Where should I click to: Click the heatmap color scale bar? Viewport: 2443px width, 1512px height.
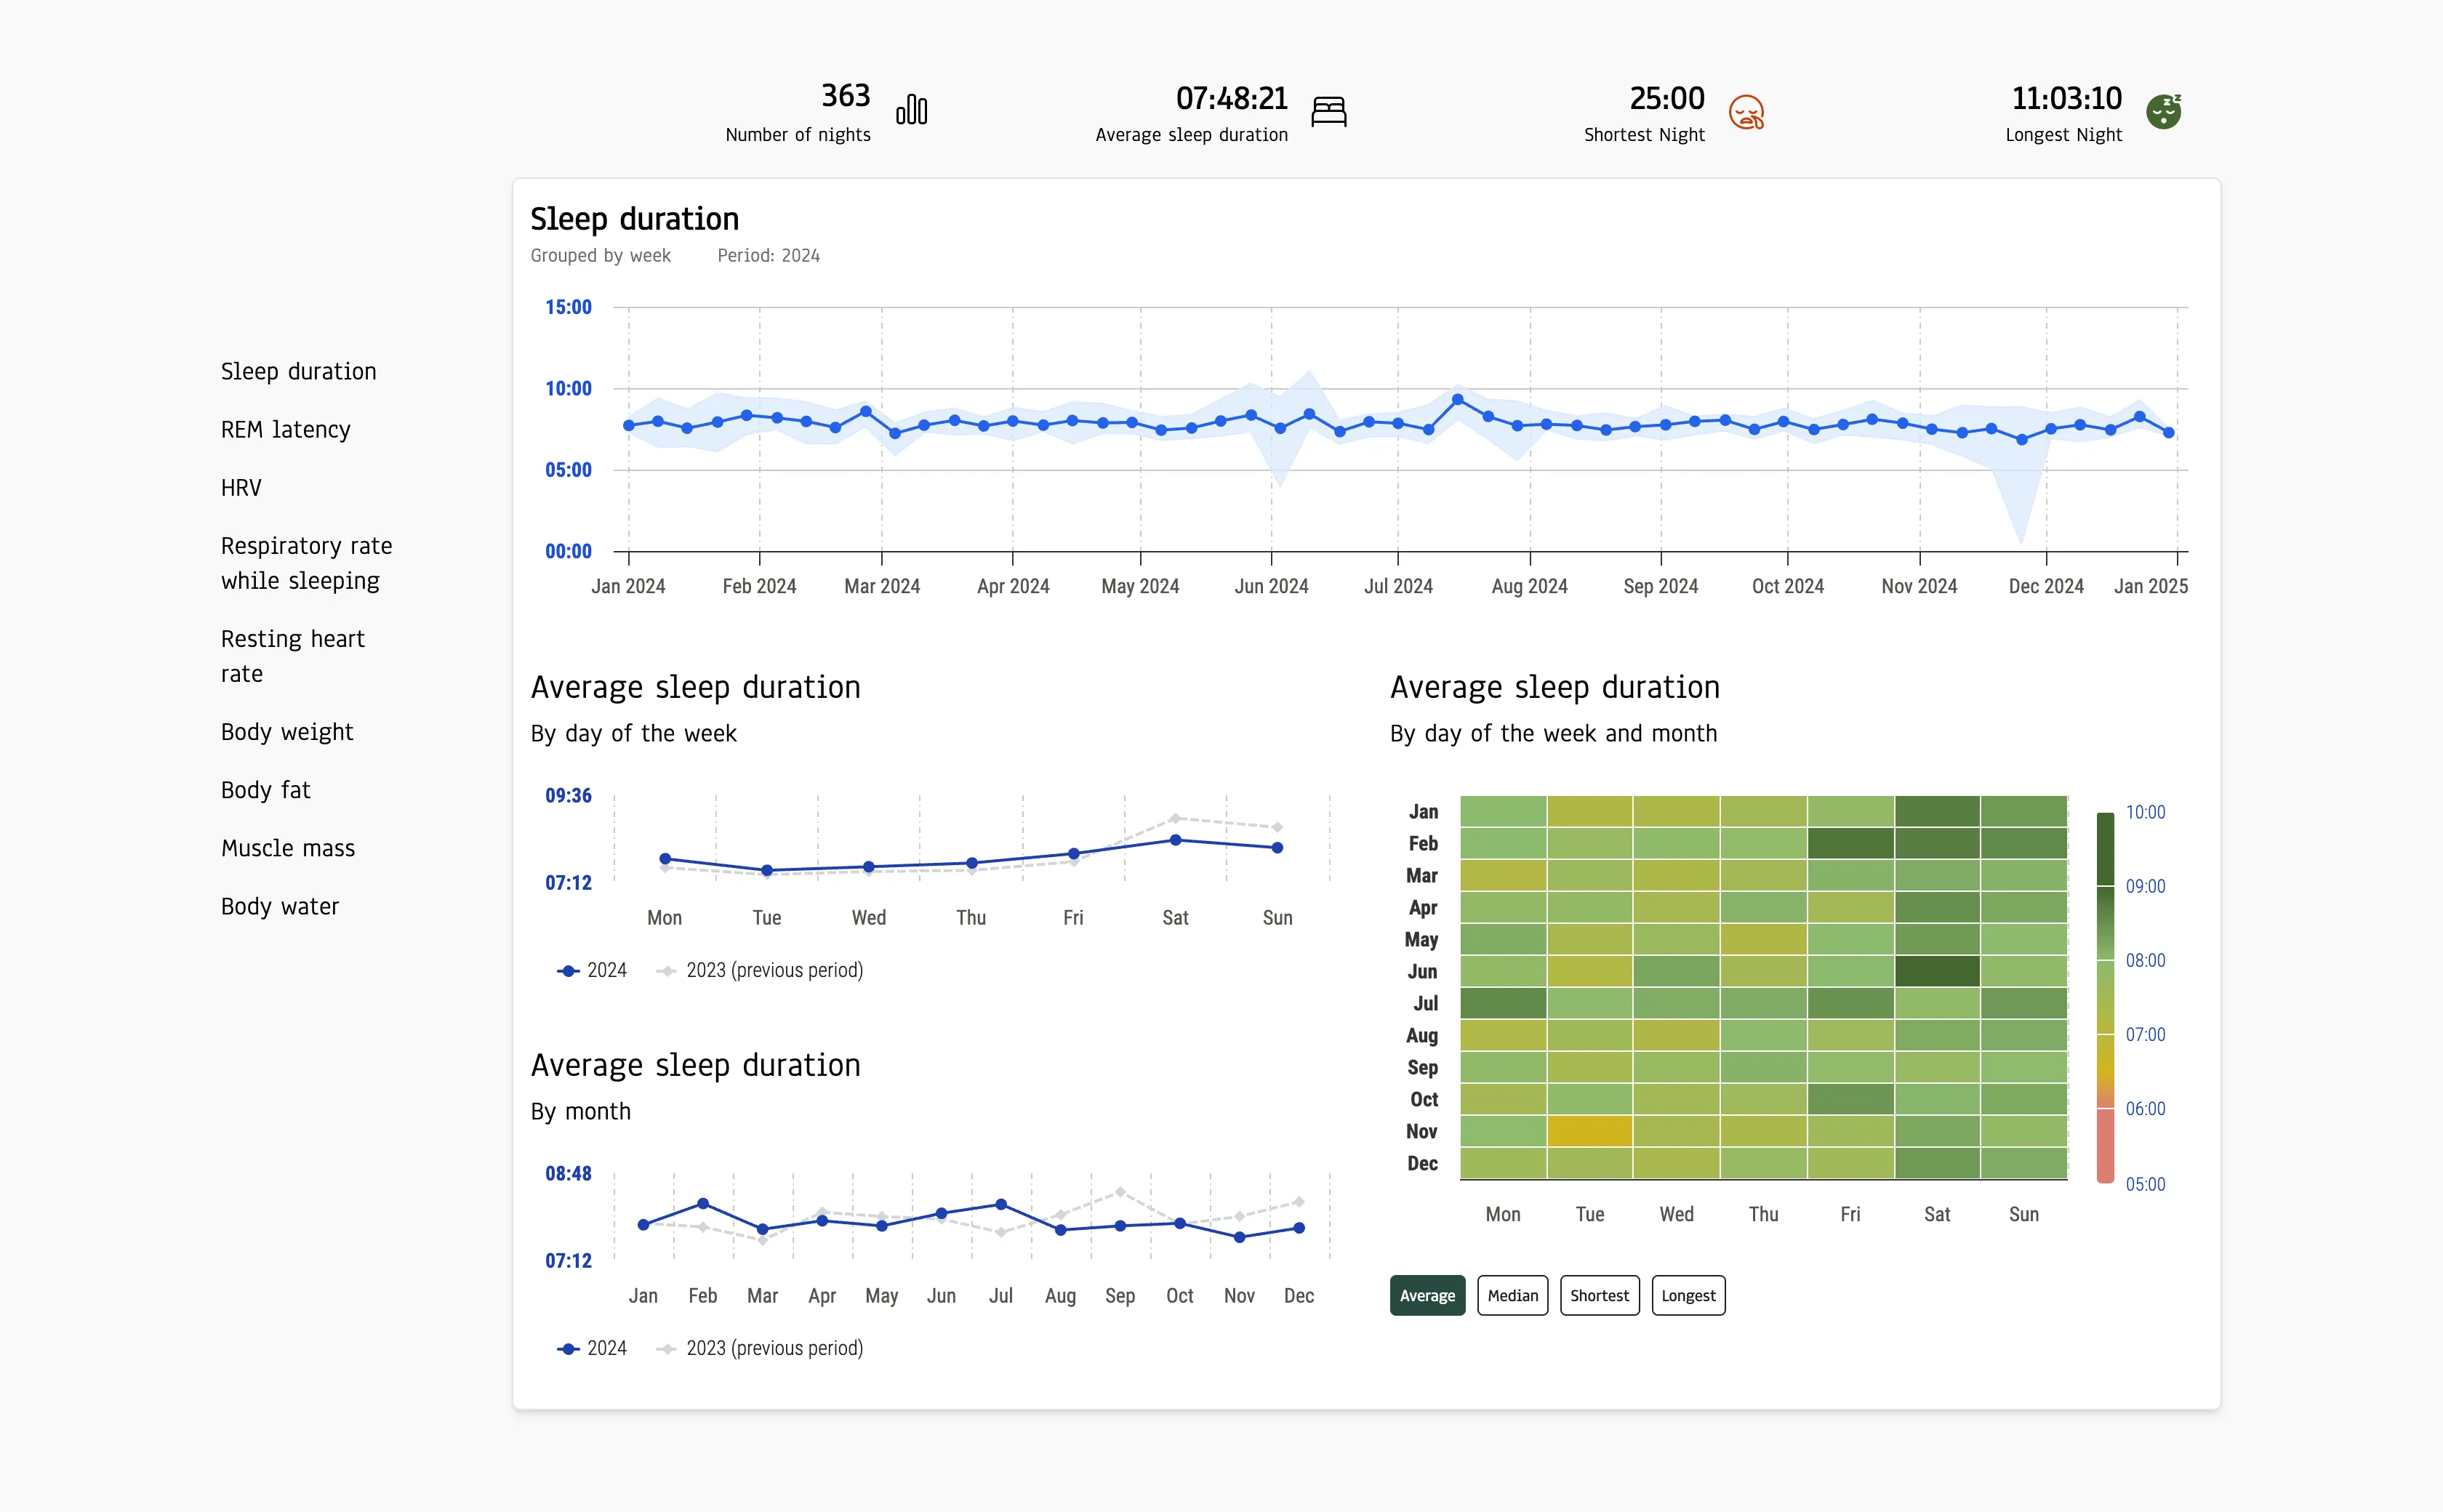tap(2105, 997)
